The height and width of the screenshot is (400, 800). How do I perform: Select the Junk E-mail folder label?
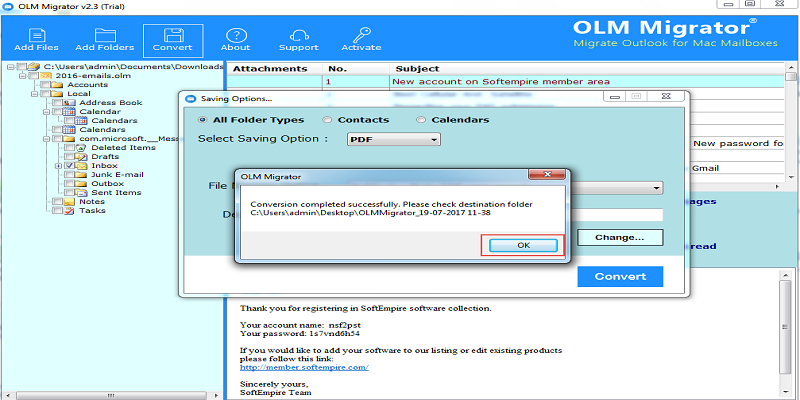pyautogui.click(x=117, y=174)
